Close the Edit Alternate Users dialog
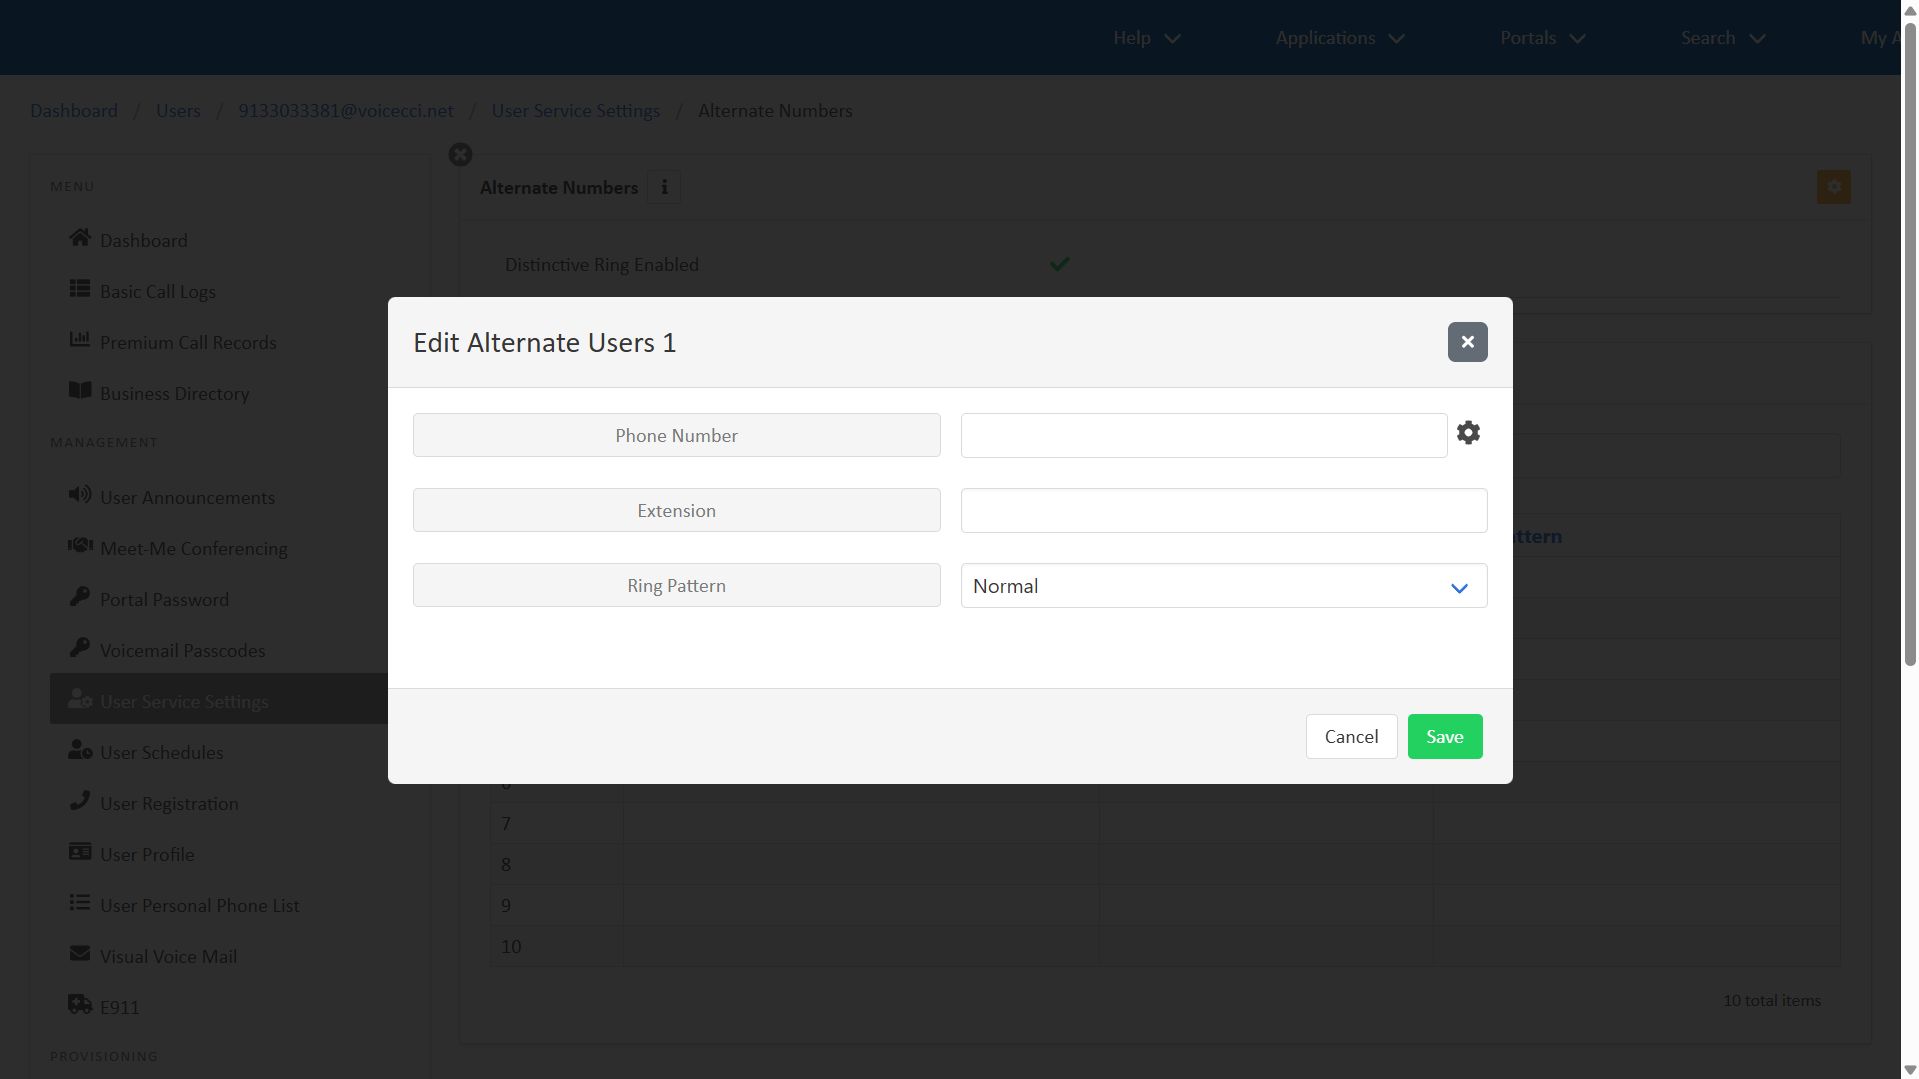This screenshot has height=1079, width=1919. 1467,342
